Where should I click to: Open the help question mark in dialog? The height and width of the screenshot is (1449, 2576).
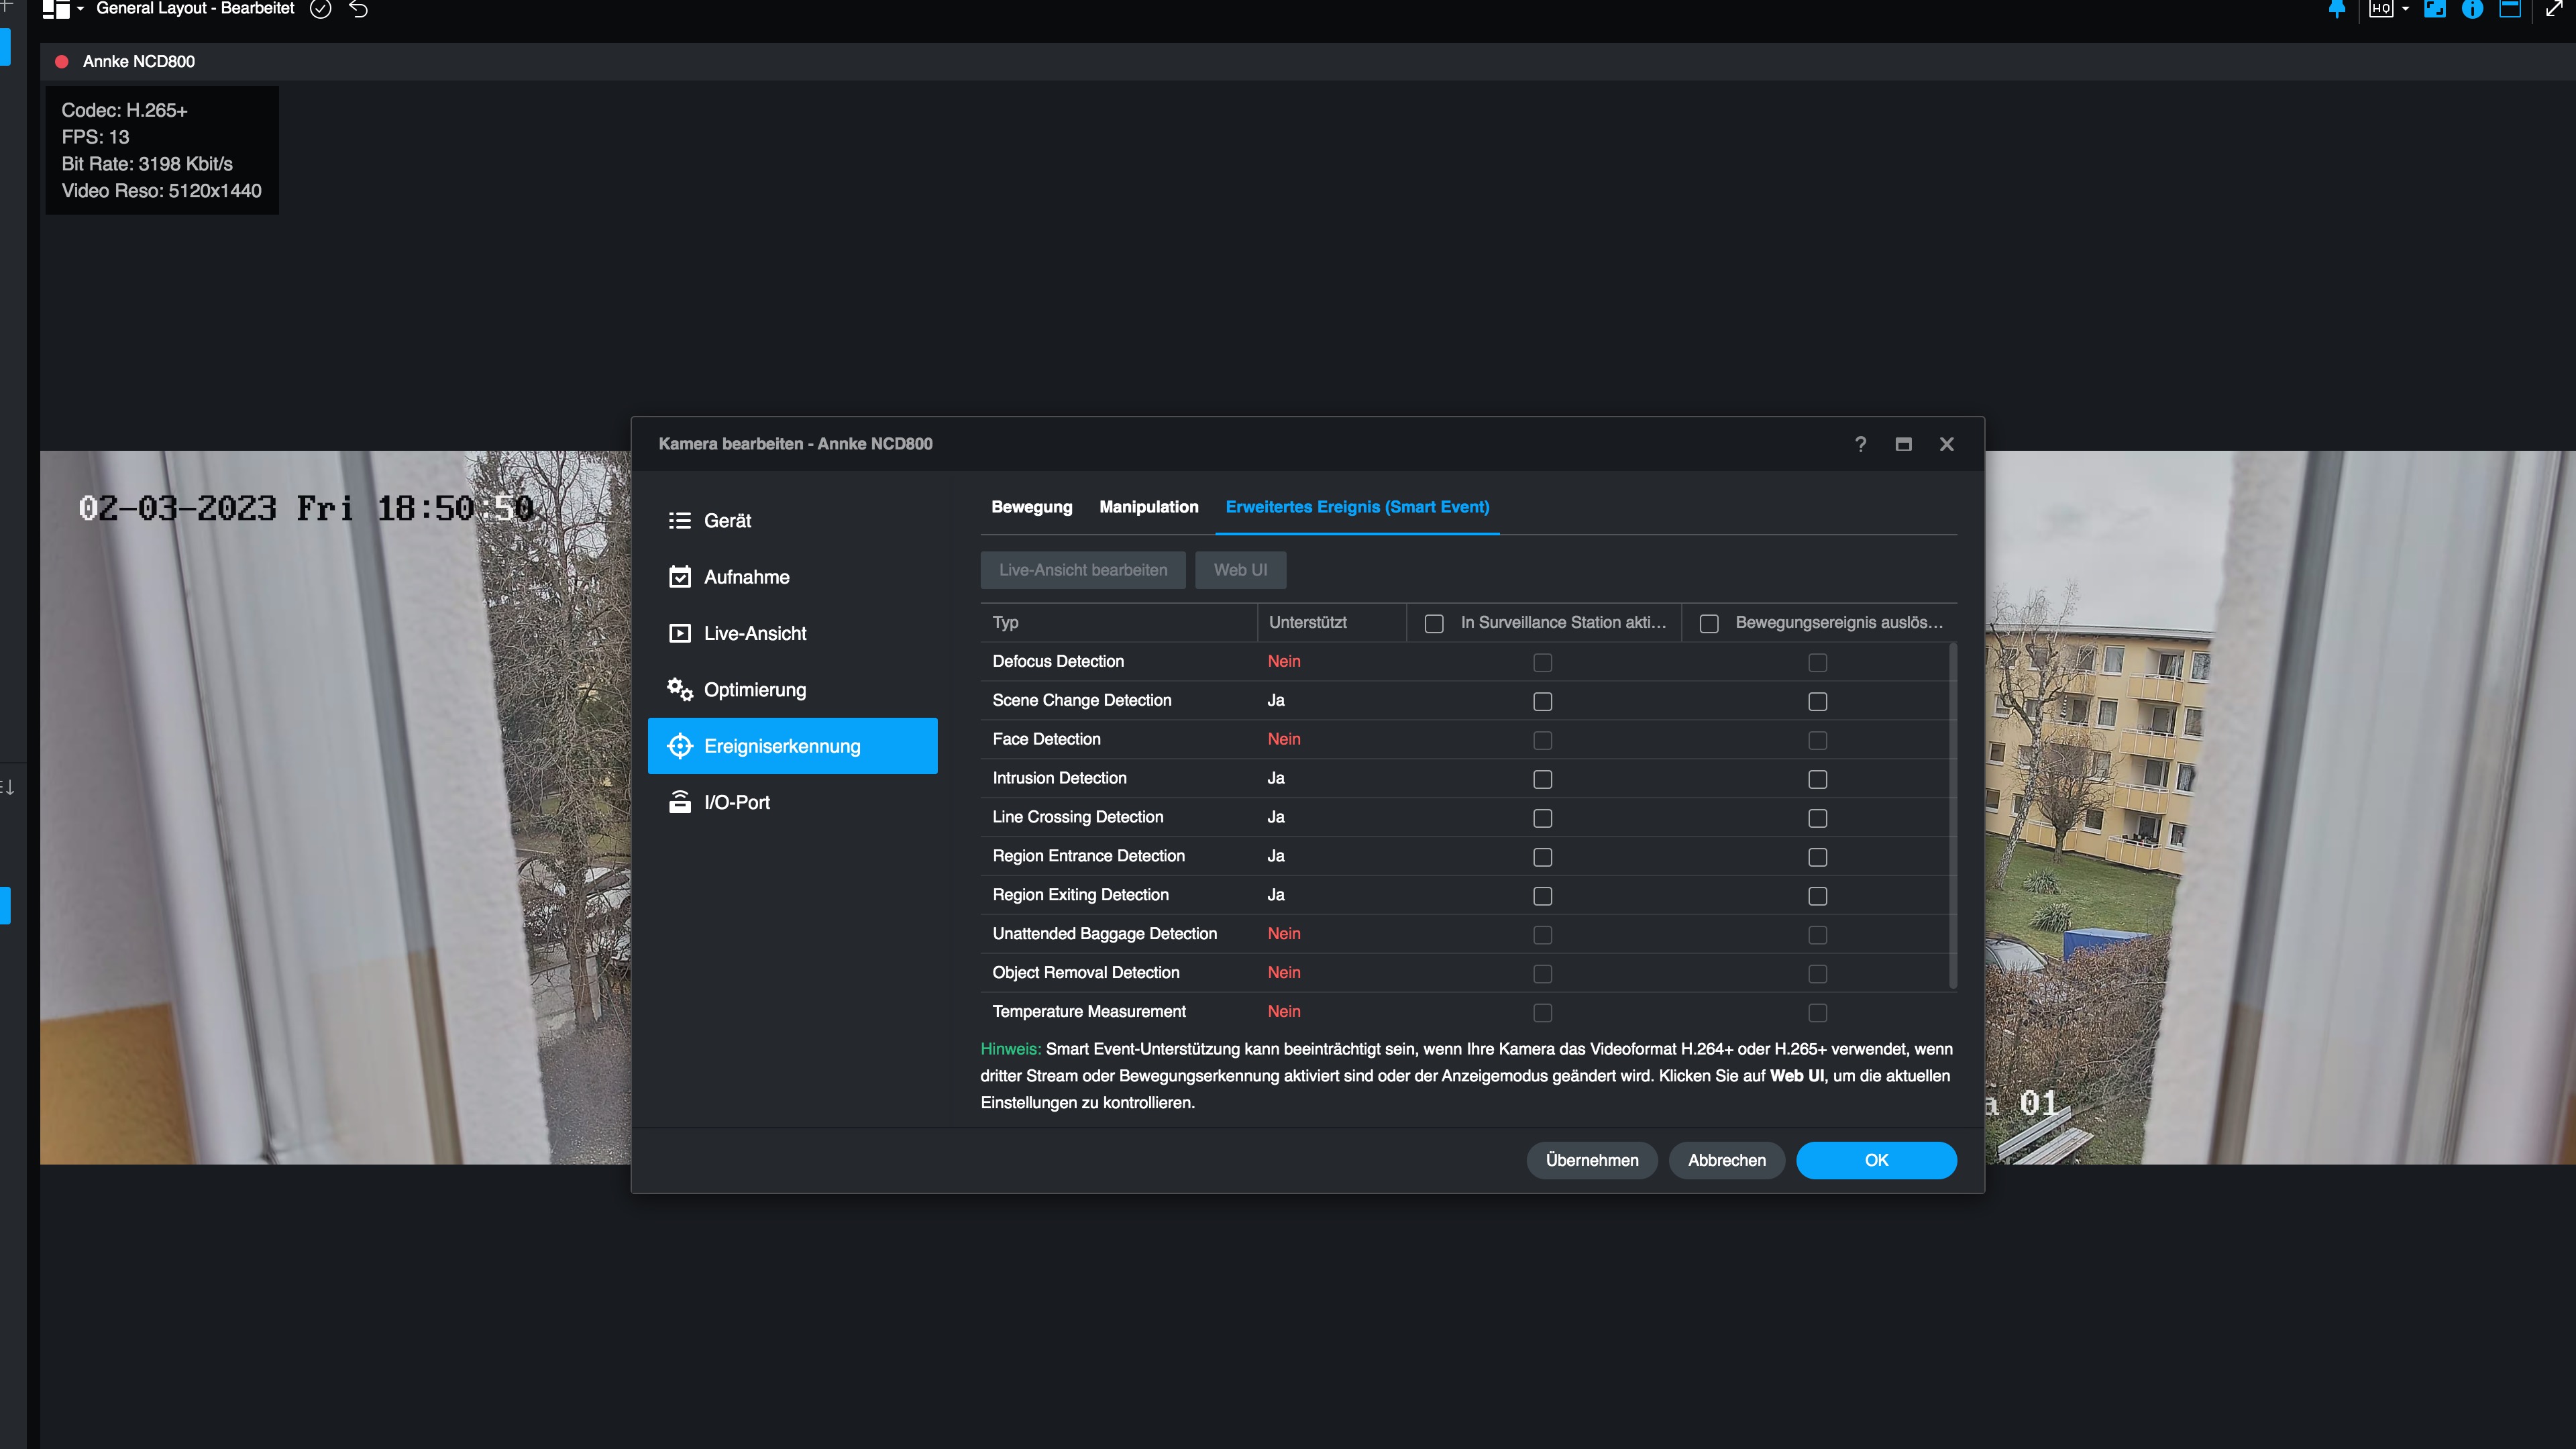pyautogui.click(x=1860, y=444)
